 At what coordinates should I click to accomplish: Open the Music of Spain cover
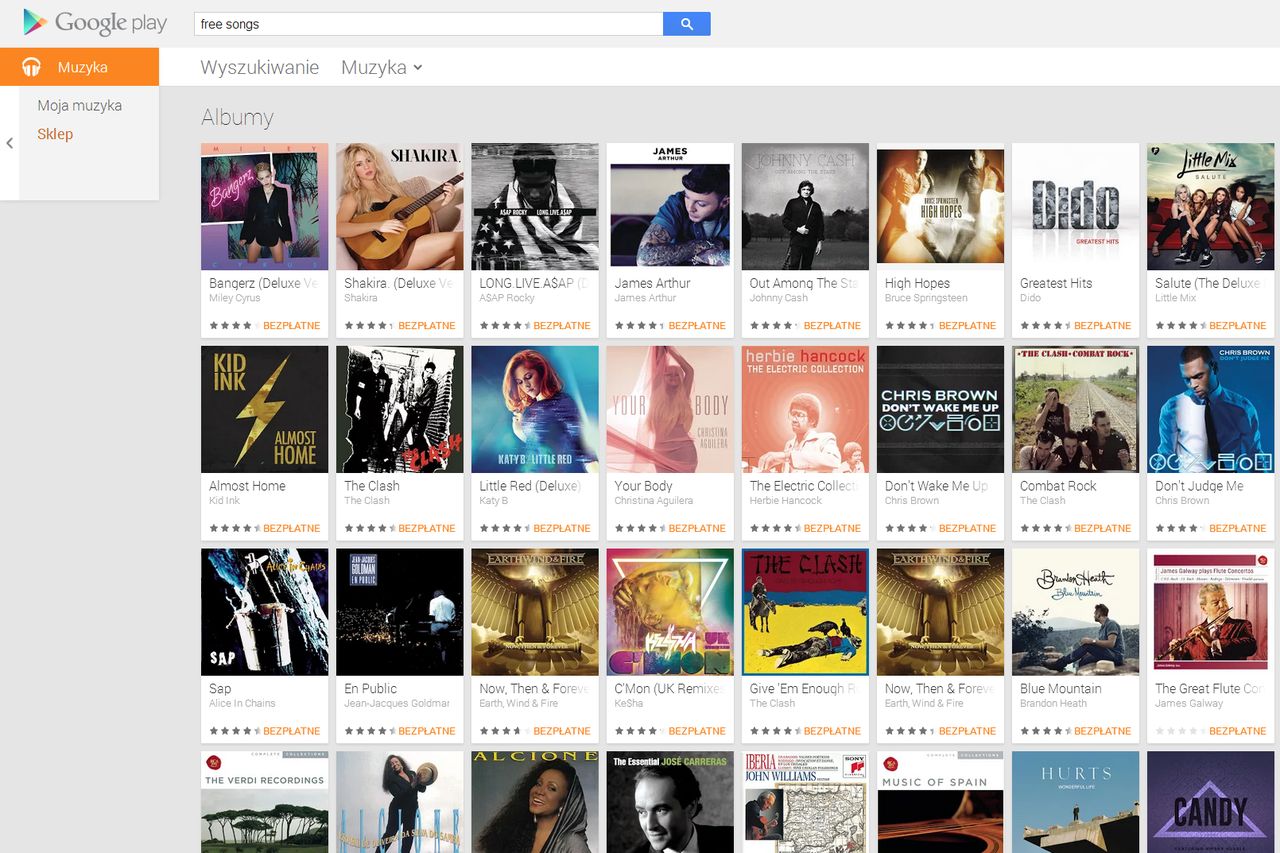coord(941,802)
